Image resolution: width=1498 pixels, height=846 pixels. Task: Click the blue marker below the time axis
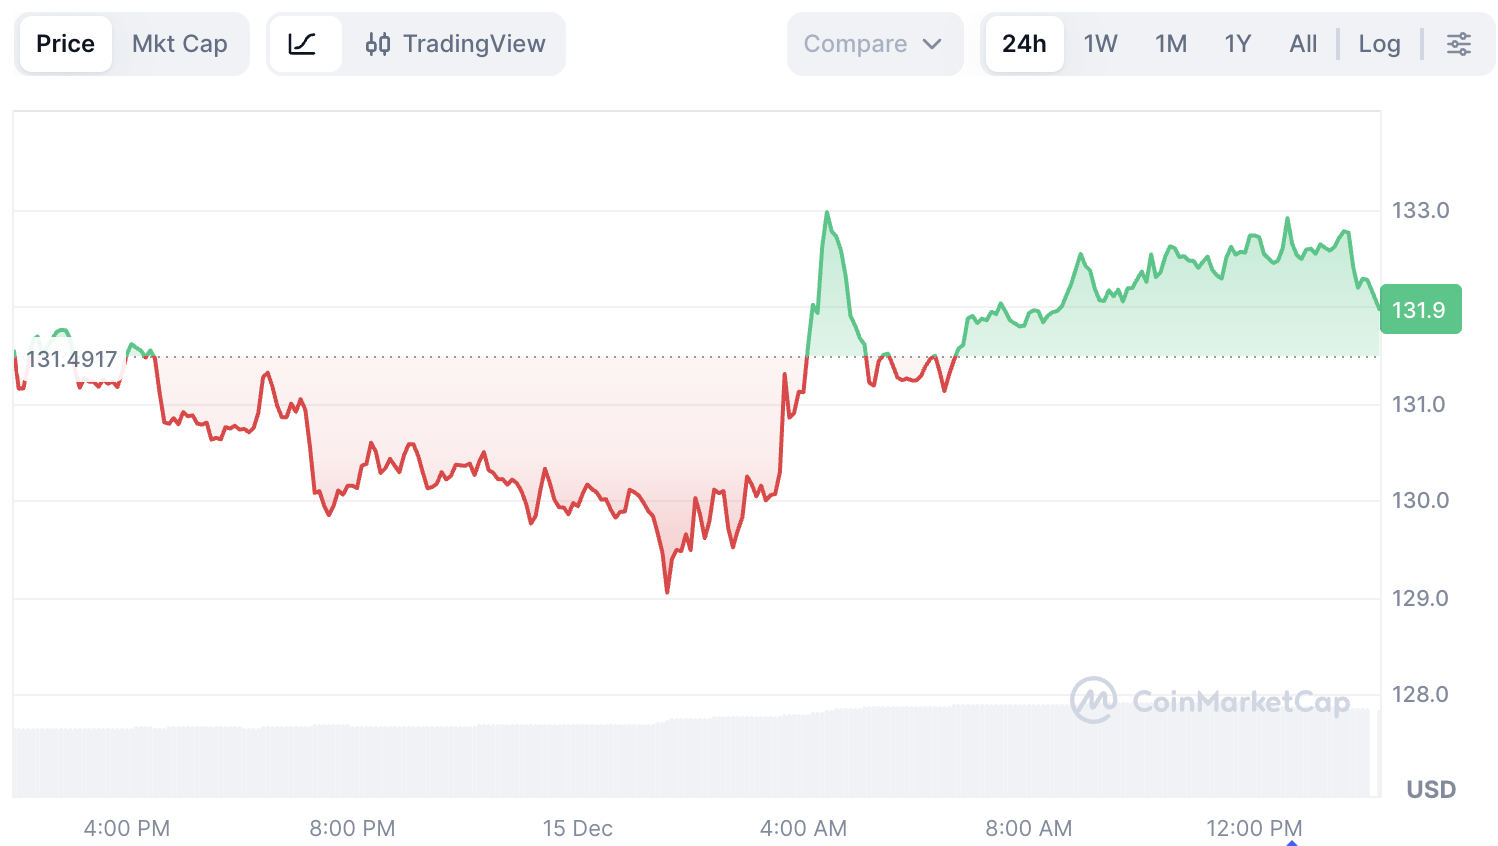1292,842
